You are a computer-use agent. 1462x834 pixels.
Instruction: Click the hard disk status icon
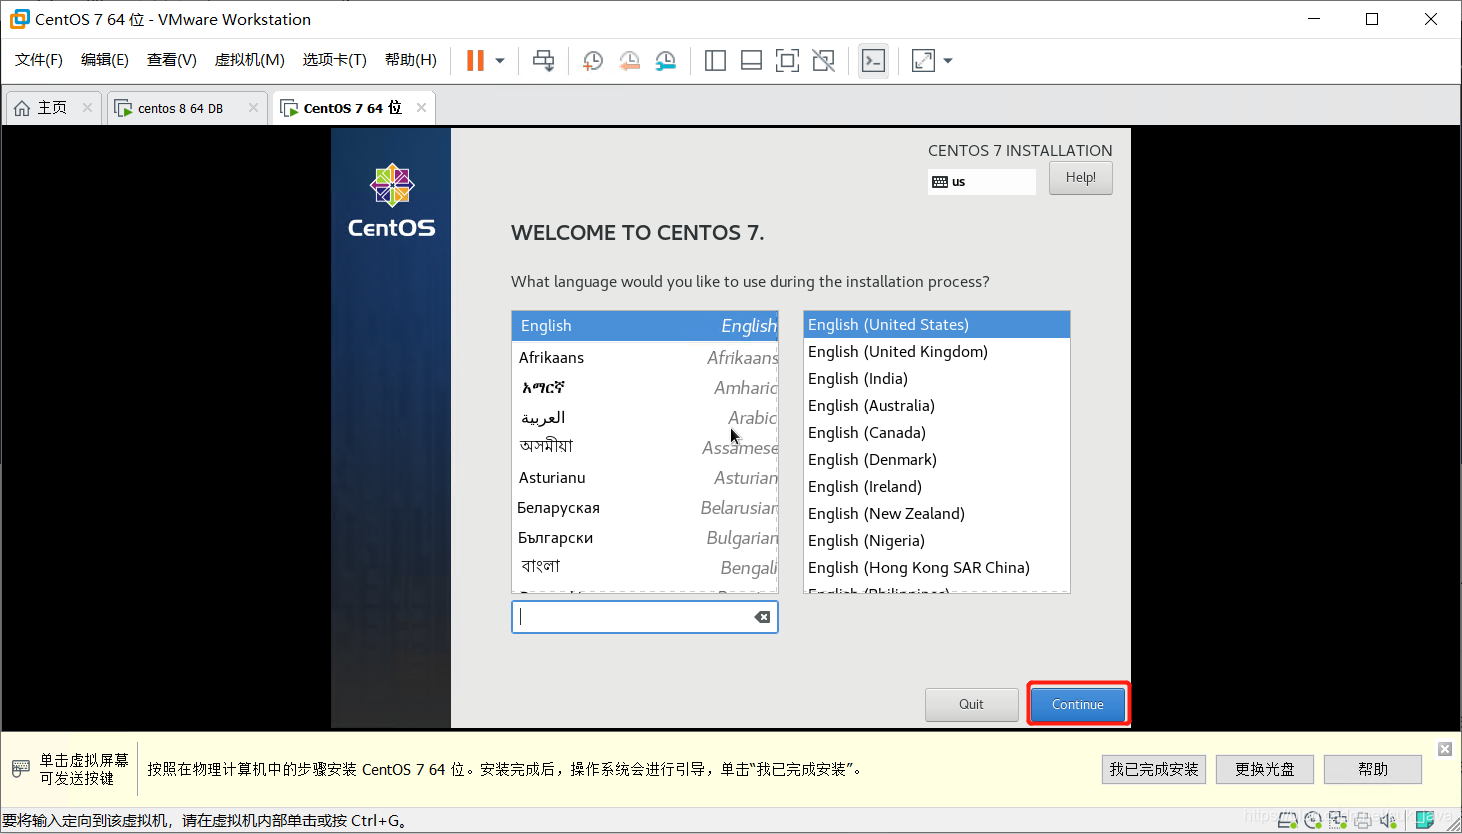(1288, 820)
